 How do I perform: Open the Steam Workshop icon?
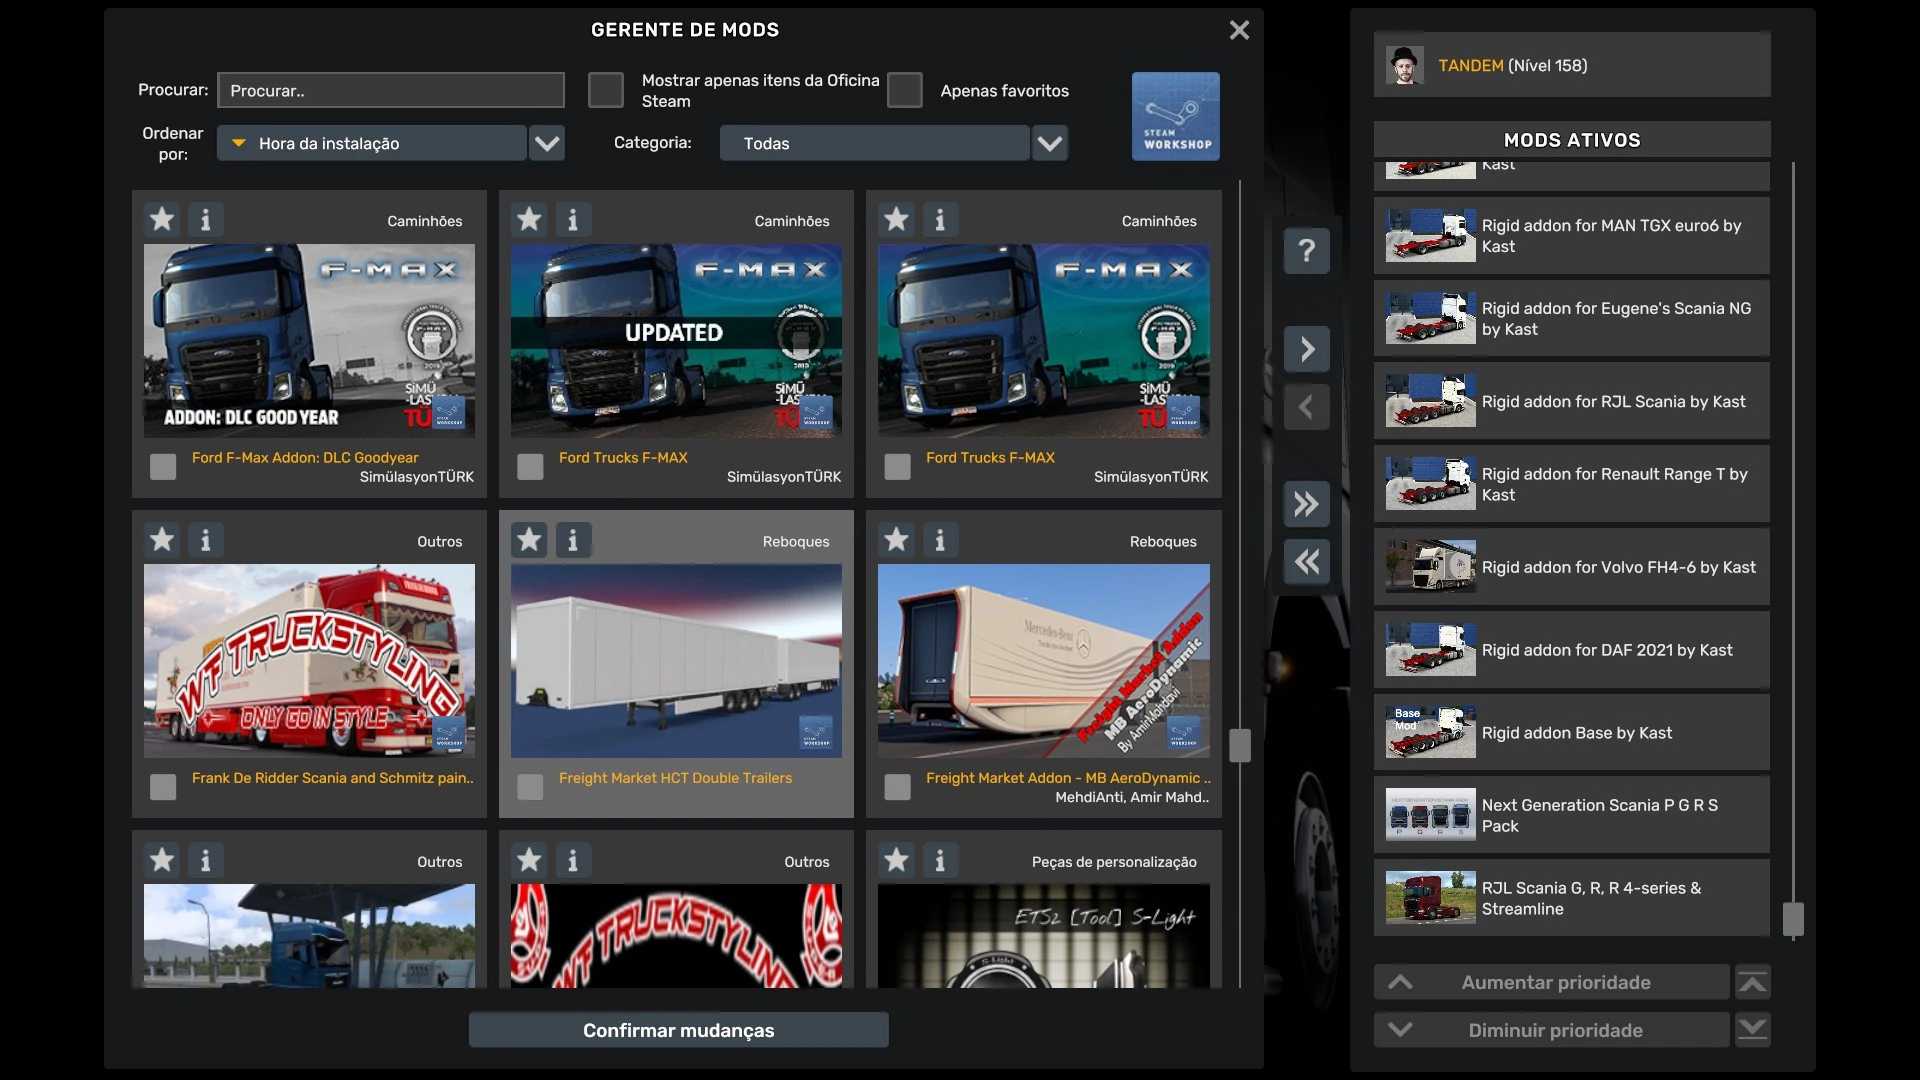click(x=1175, y=116)
